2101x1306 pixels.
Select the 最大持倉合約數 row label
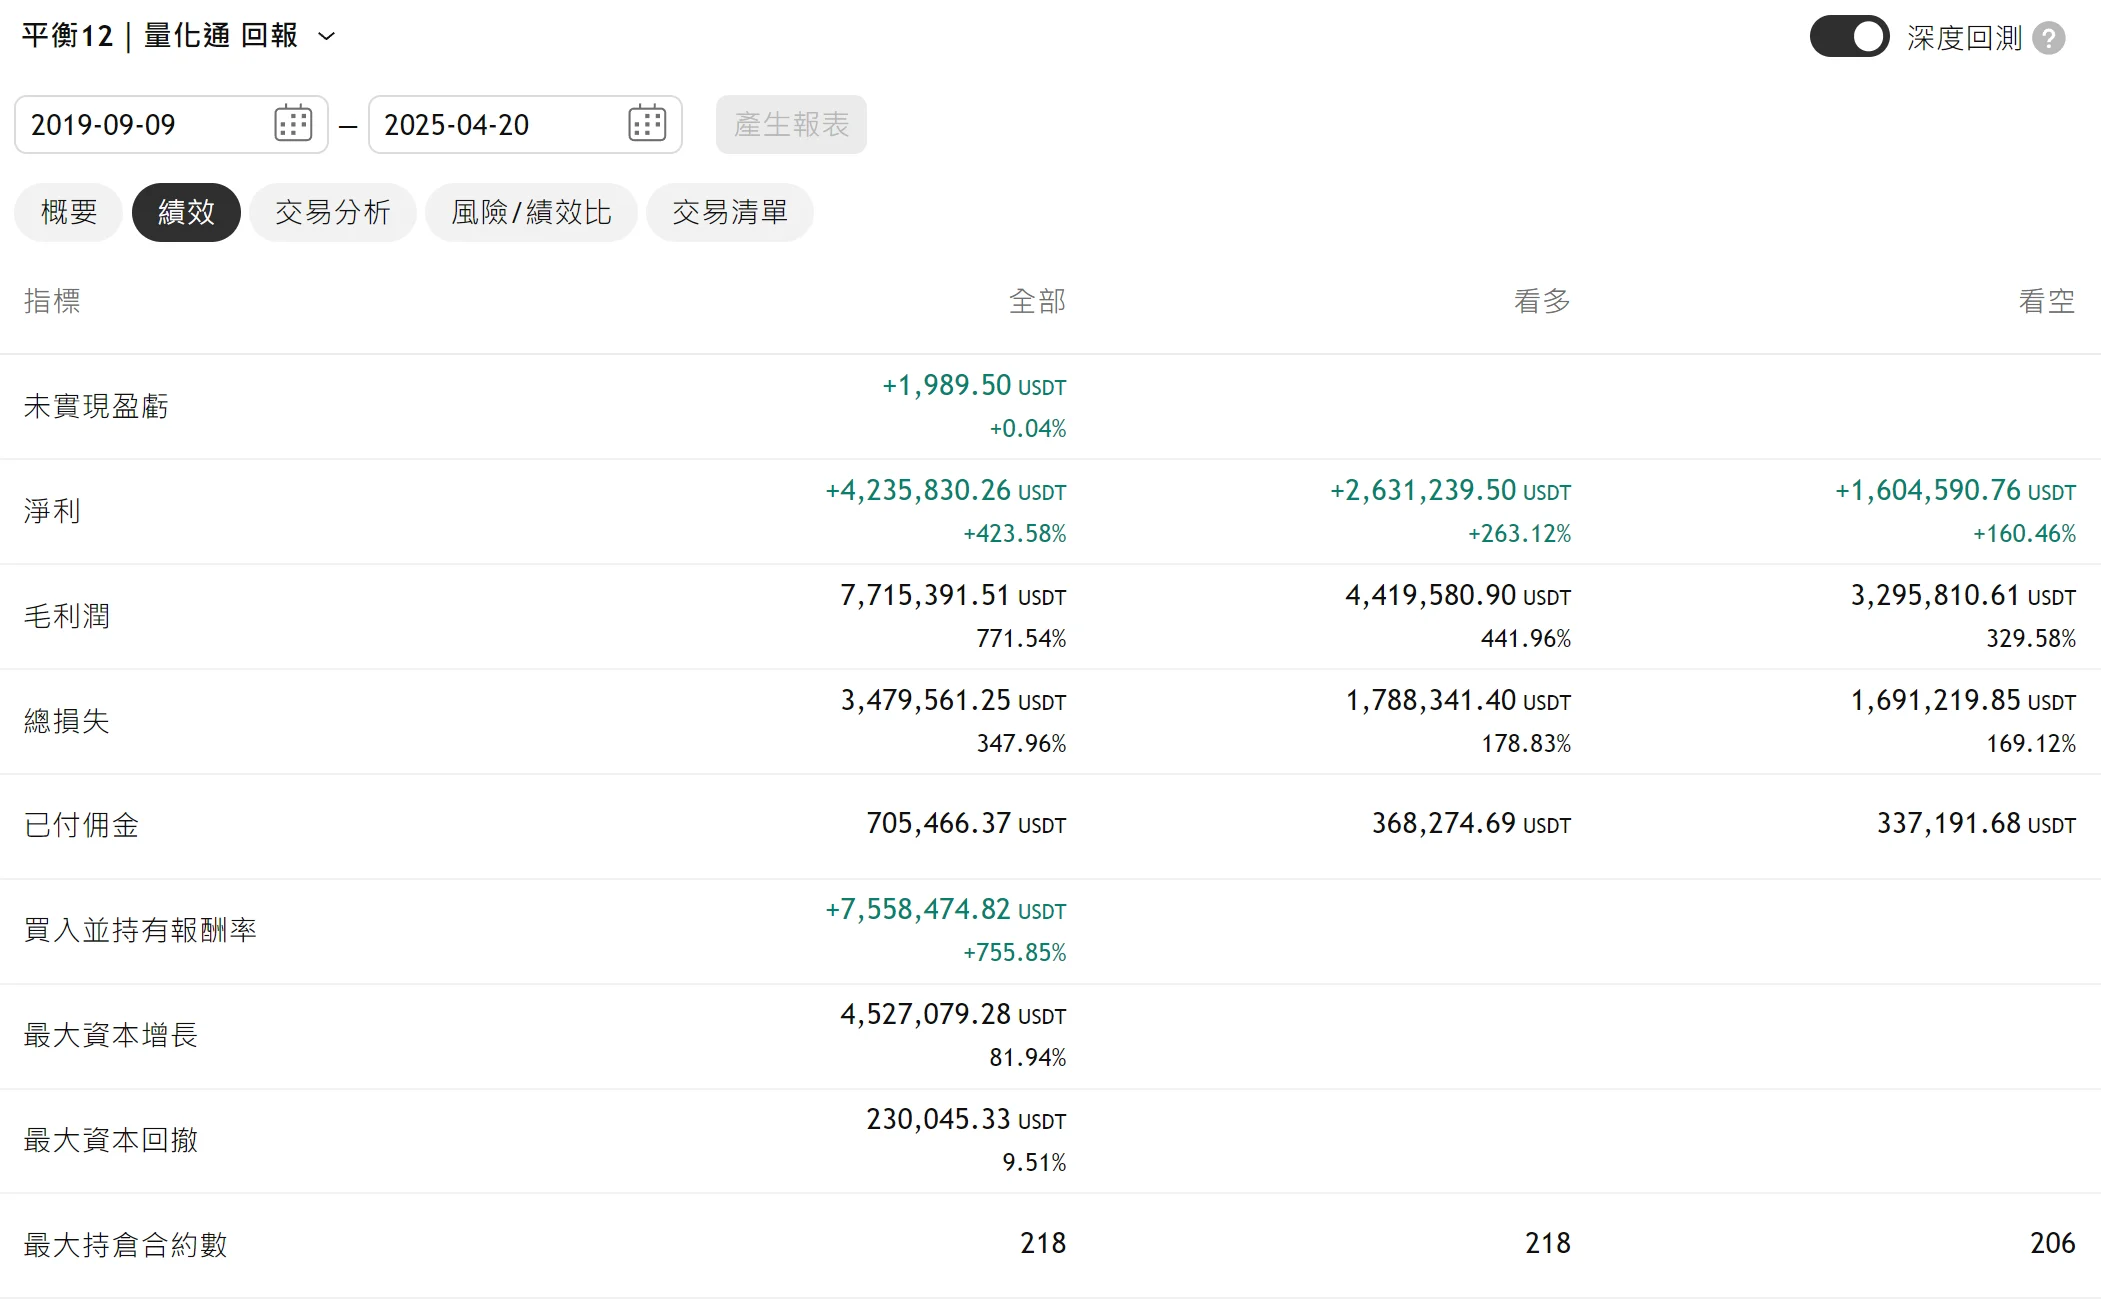pyautogui.click(x=125, y=1245)
